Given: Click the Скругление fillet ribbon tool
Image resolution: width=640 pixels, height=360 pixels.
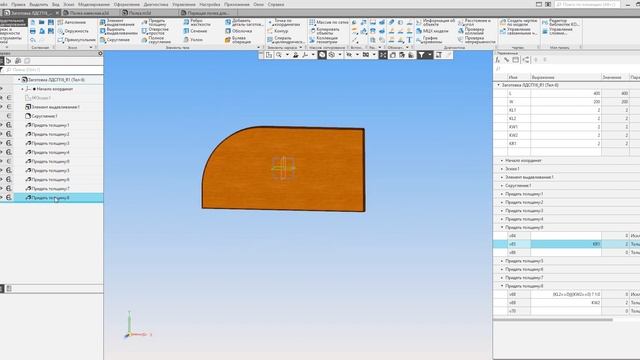Looking at the screenshot, I should coord(115,40).
